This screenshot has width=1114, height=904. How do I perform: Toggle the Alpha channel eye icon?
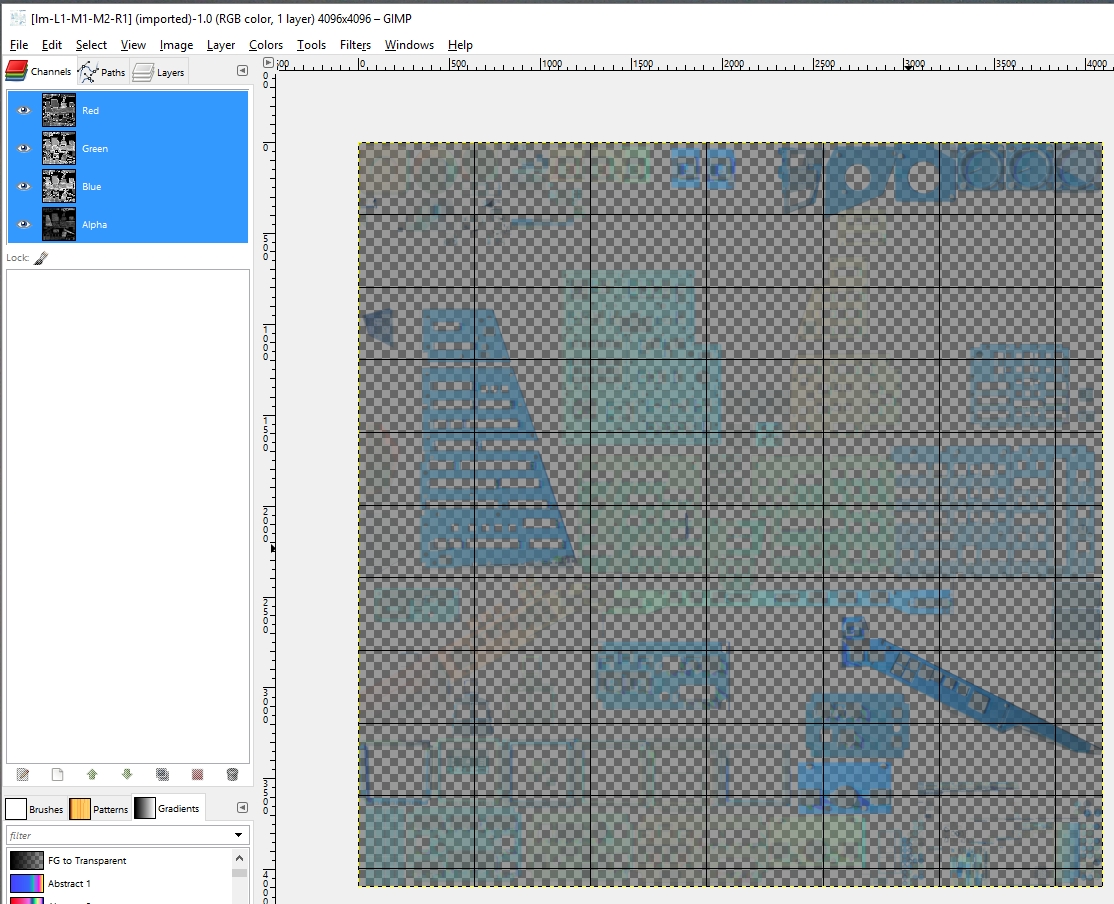23,225
